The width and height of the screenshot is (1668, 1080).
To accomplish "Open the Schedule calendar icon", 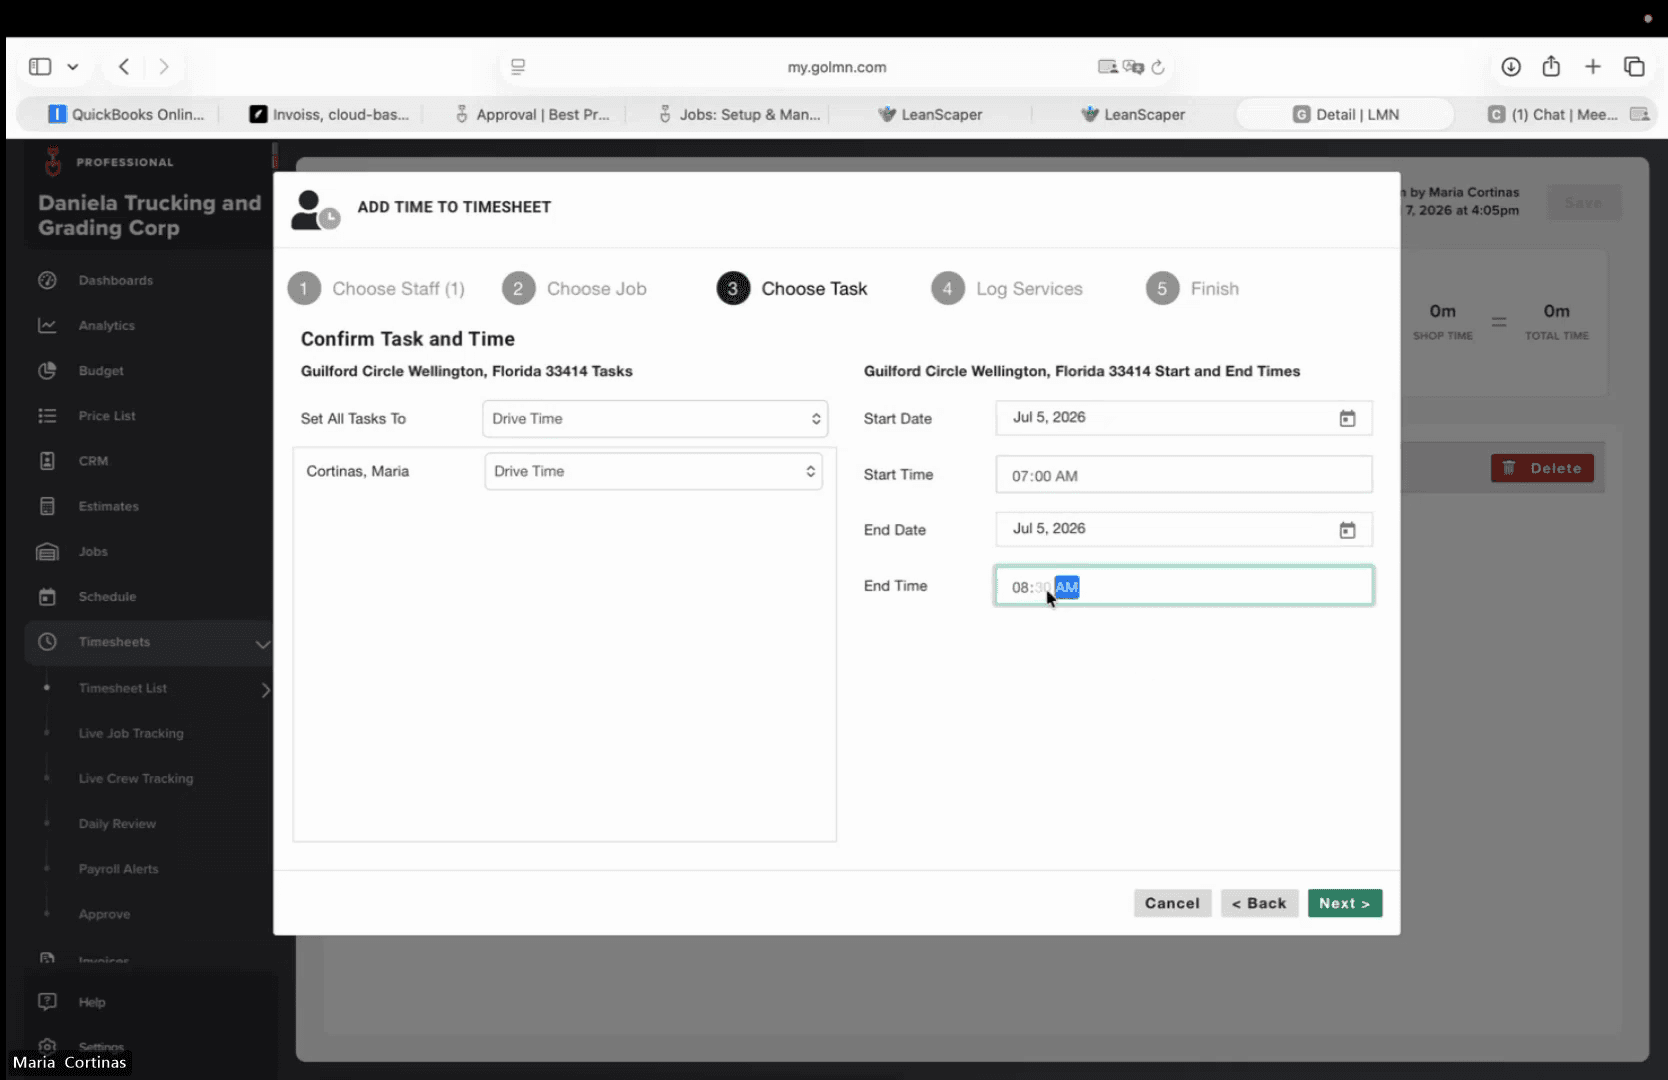I will tap(47, 597).
